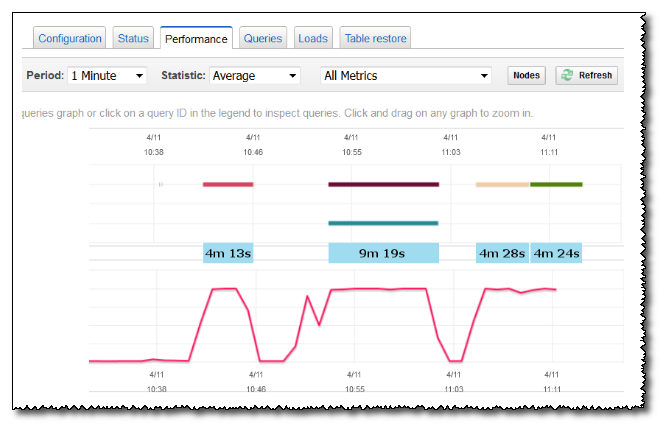
Task: Click the top axis 11:03 time label
Action: [x=451, y=152]
